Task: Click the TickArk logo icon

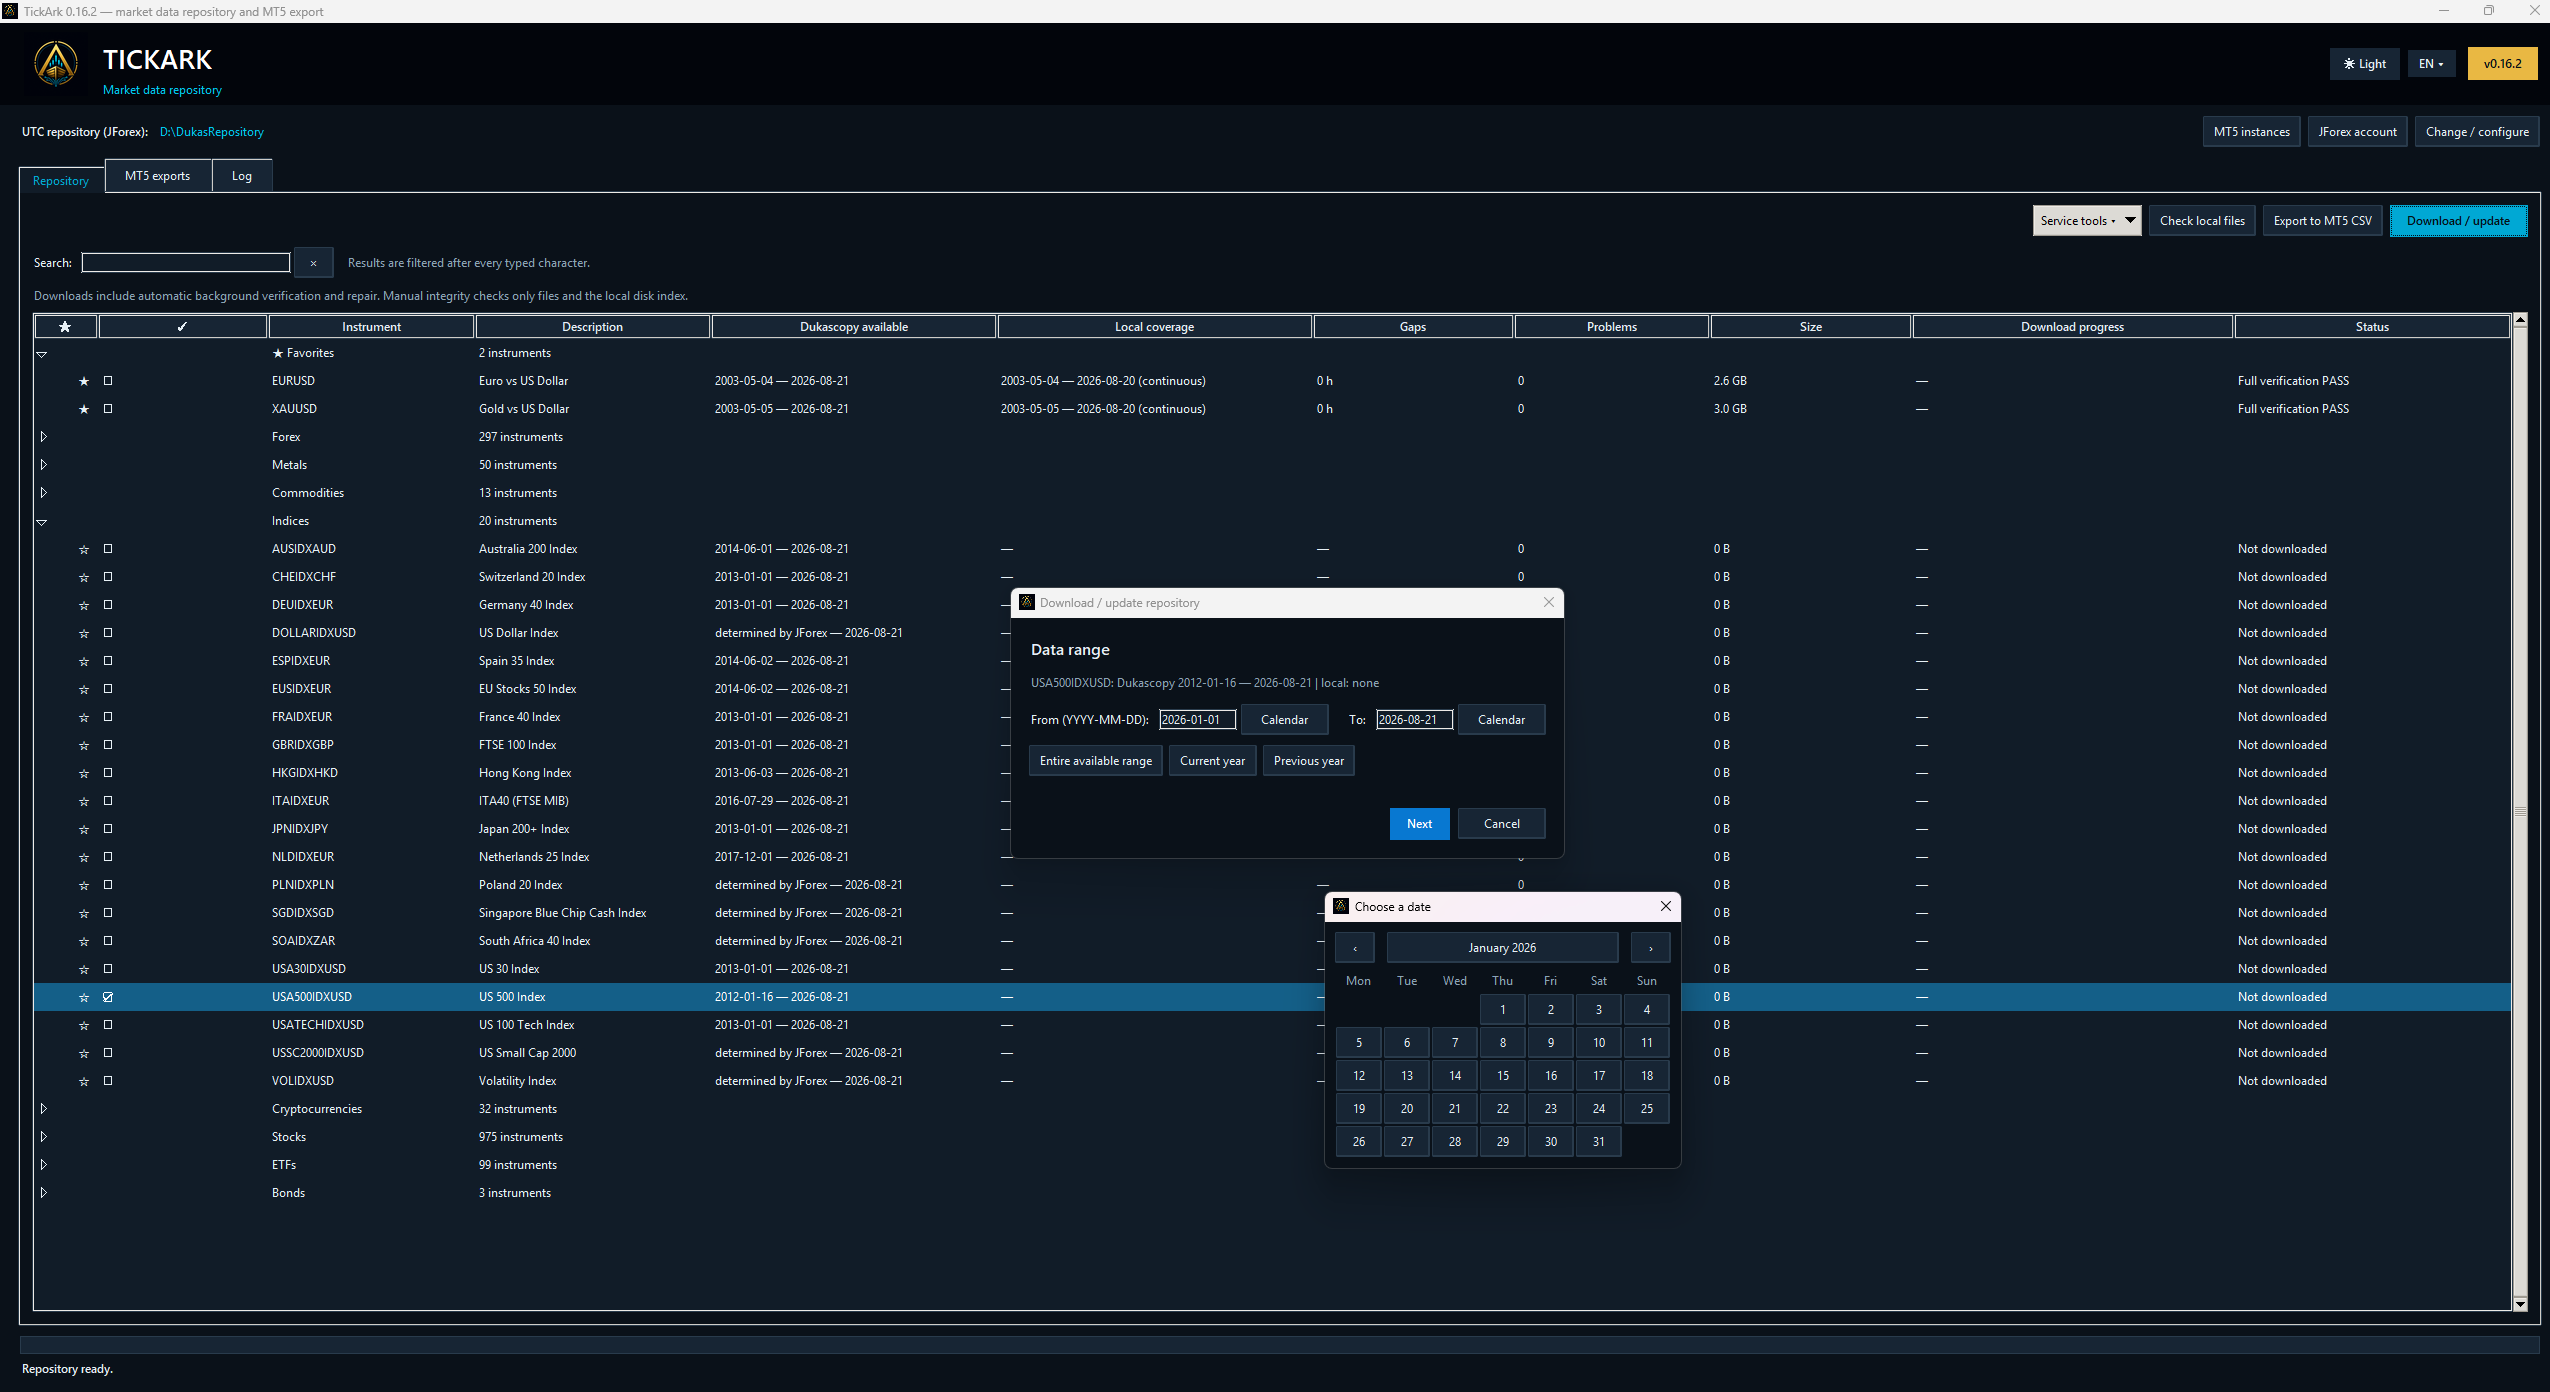Action: click(x=56, y=64)
